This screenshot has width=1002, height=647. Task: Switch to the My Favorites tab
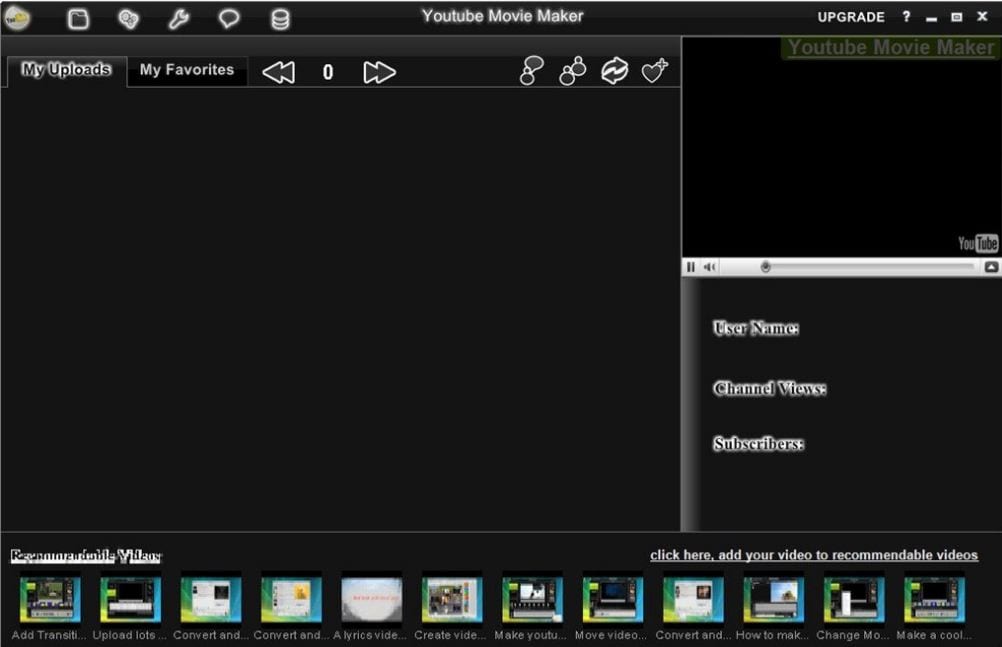[x=187, y=70]
